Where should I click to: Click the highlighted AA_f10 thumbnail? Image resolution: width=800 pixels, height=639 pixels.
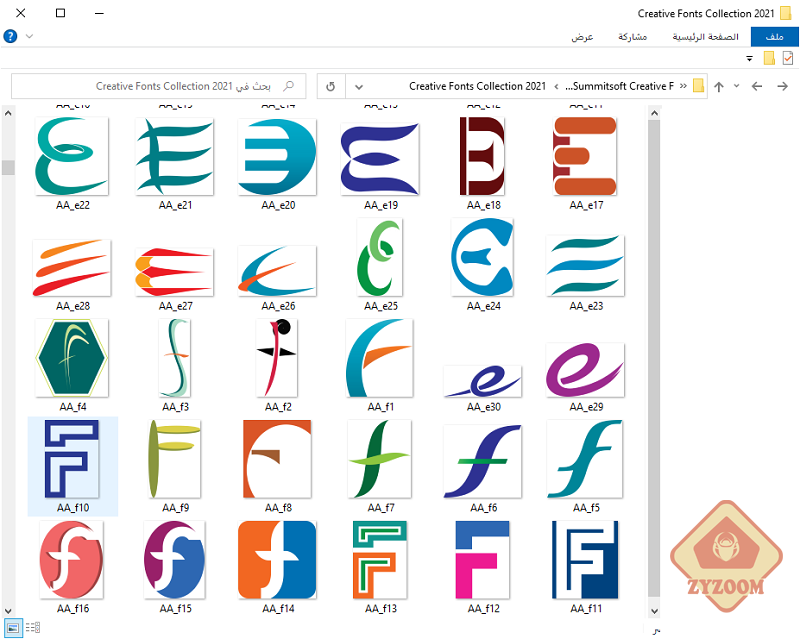pos(72,459)
